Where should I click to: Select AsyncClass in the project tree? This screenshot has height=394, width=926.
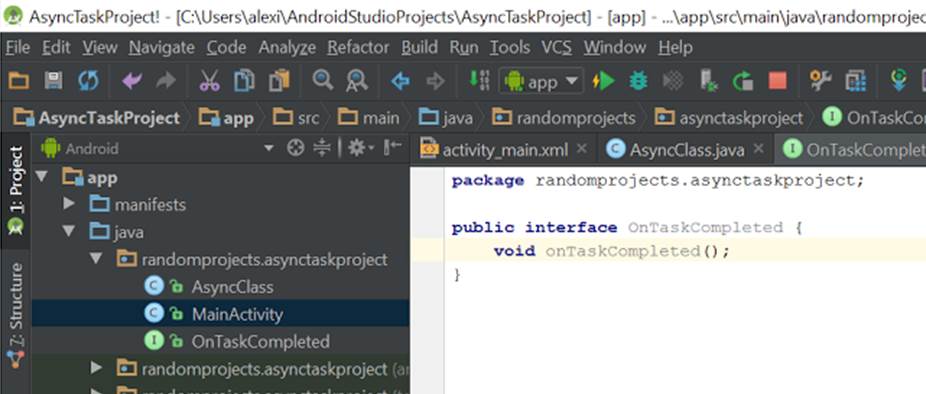[232, 287]
